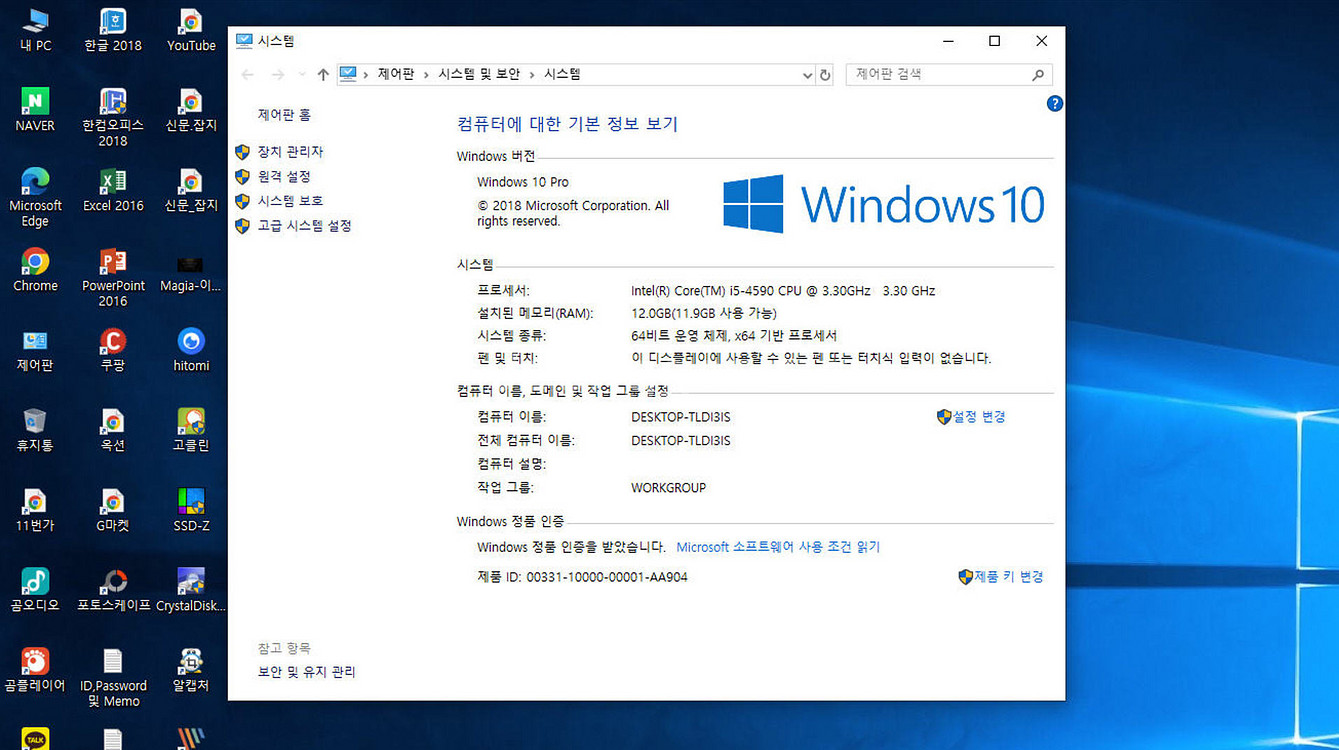Image resolution: width=1339 pixels, height=750 pixels.
Task: Open 고급 시스템 설정 link
Action: 304,226
